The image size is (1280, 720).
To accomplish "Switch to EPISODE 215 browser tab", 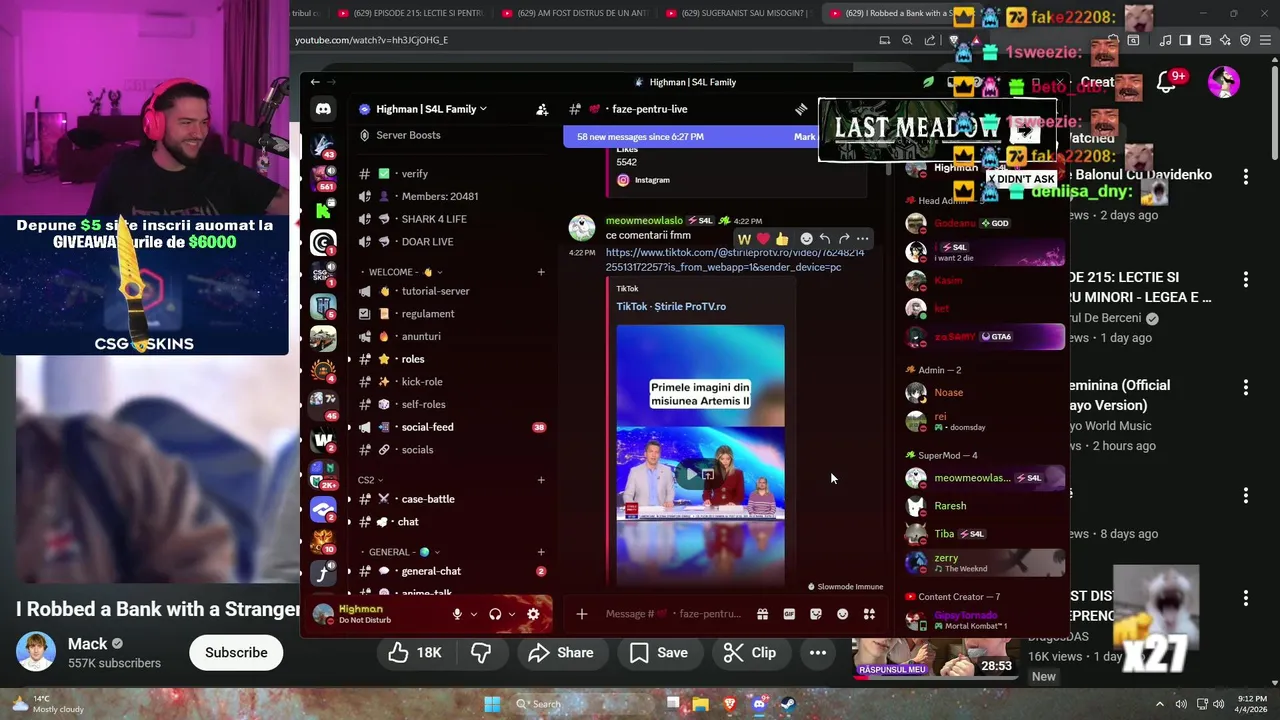I will tap(411, 13).
